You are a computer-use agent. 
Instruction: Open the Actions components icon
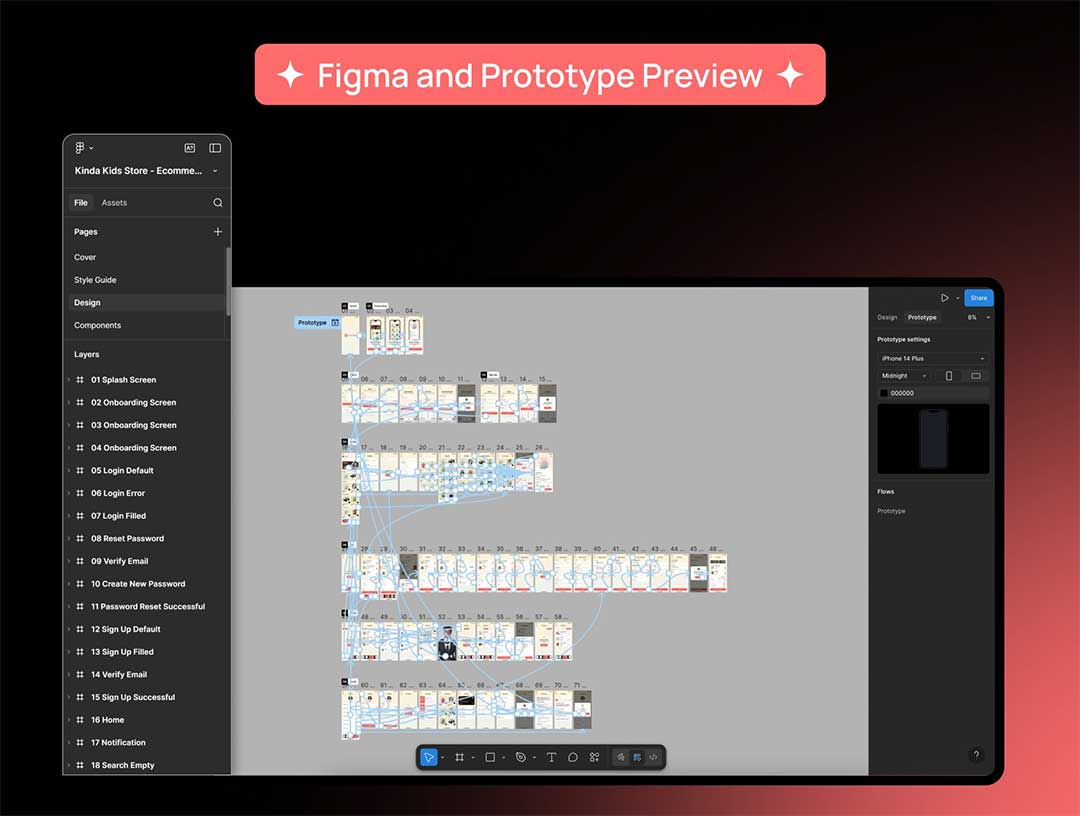(594, 757)
